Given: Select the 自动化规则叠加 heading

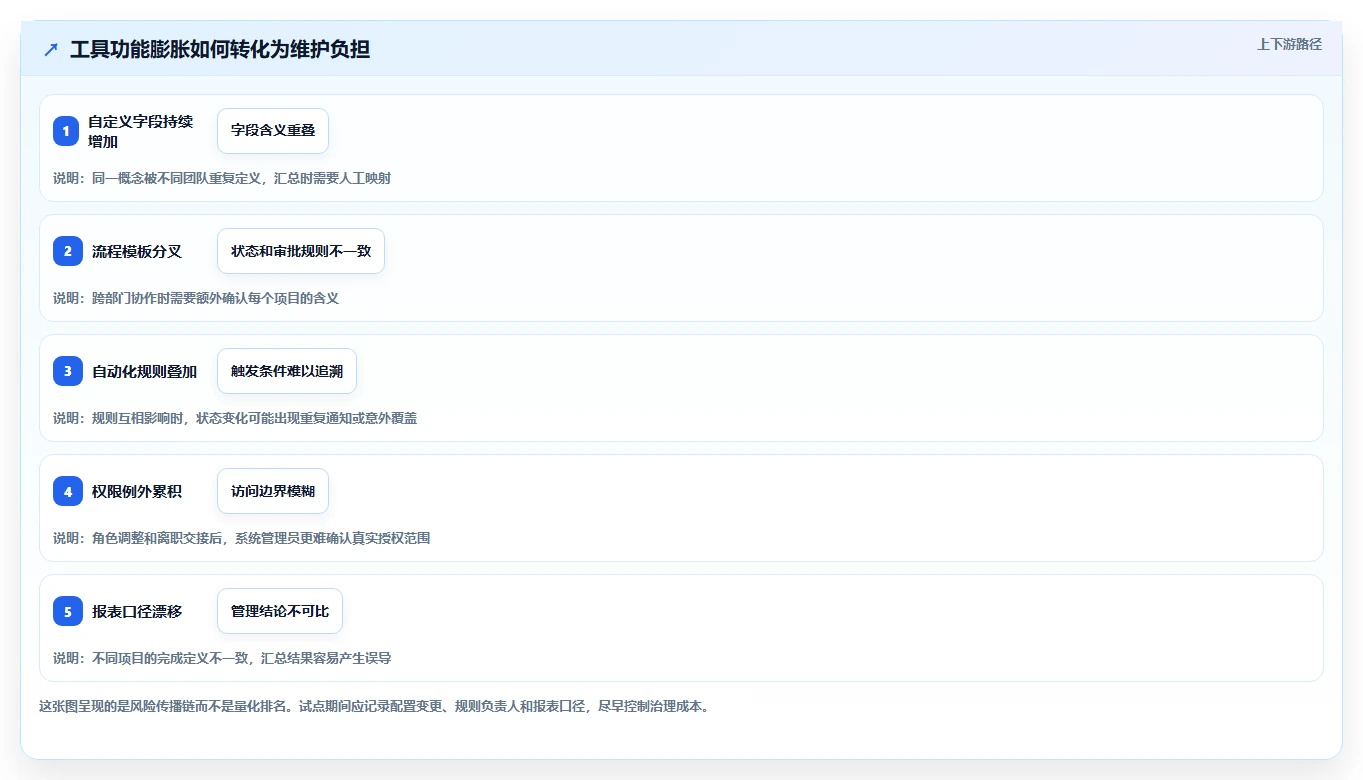Looking at the screenshot, I should (144, 371).
